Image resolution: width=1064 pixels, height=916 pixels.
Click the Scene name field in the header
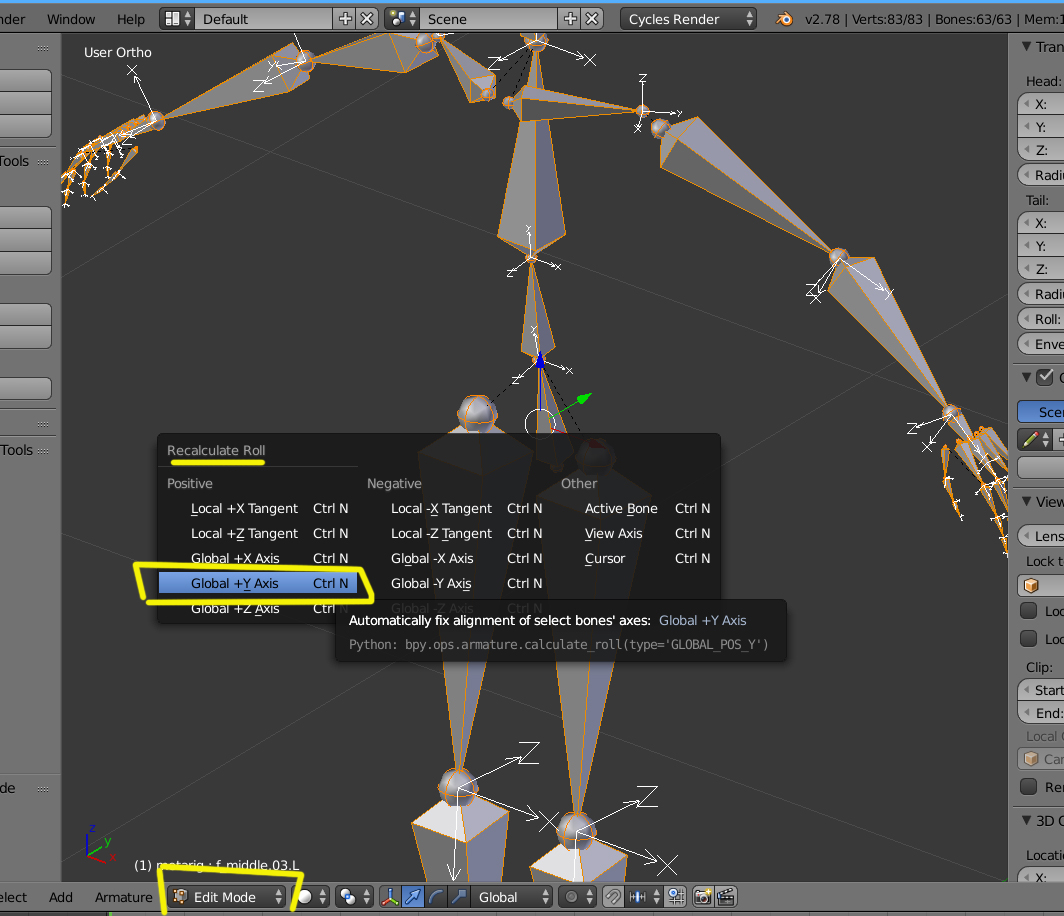coord(490,19)
